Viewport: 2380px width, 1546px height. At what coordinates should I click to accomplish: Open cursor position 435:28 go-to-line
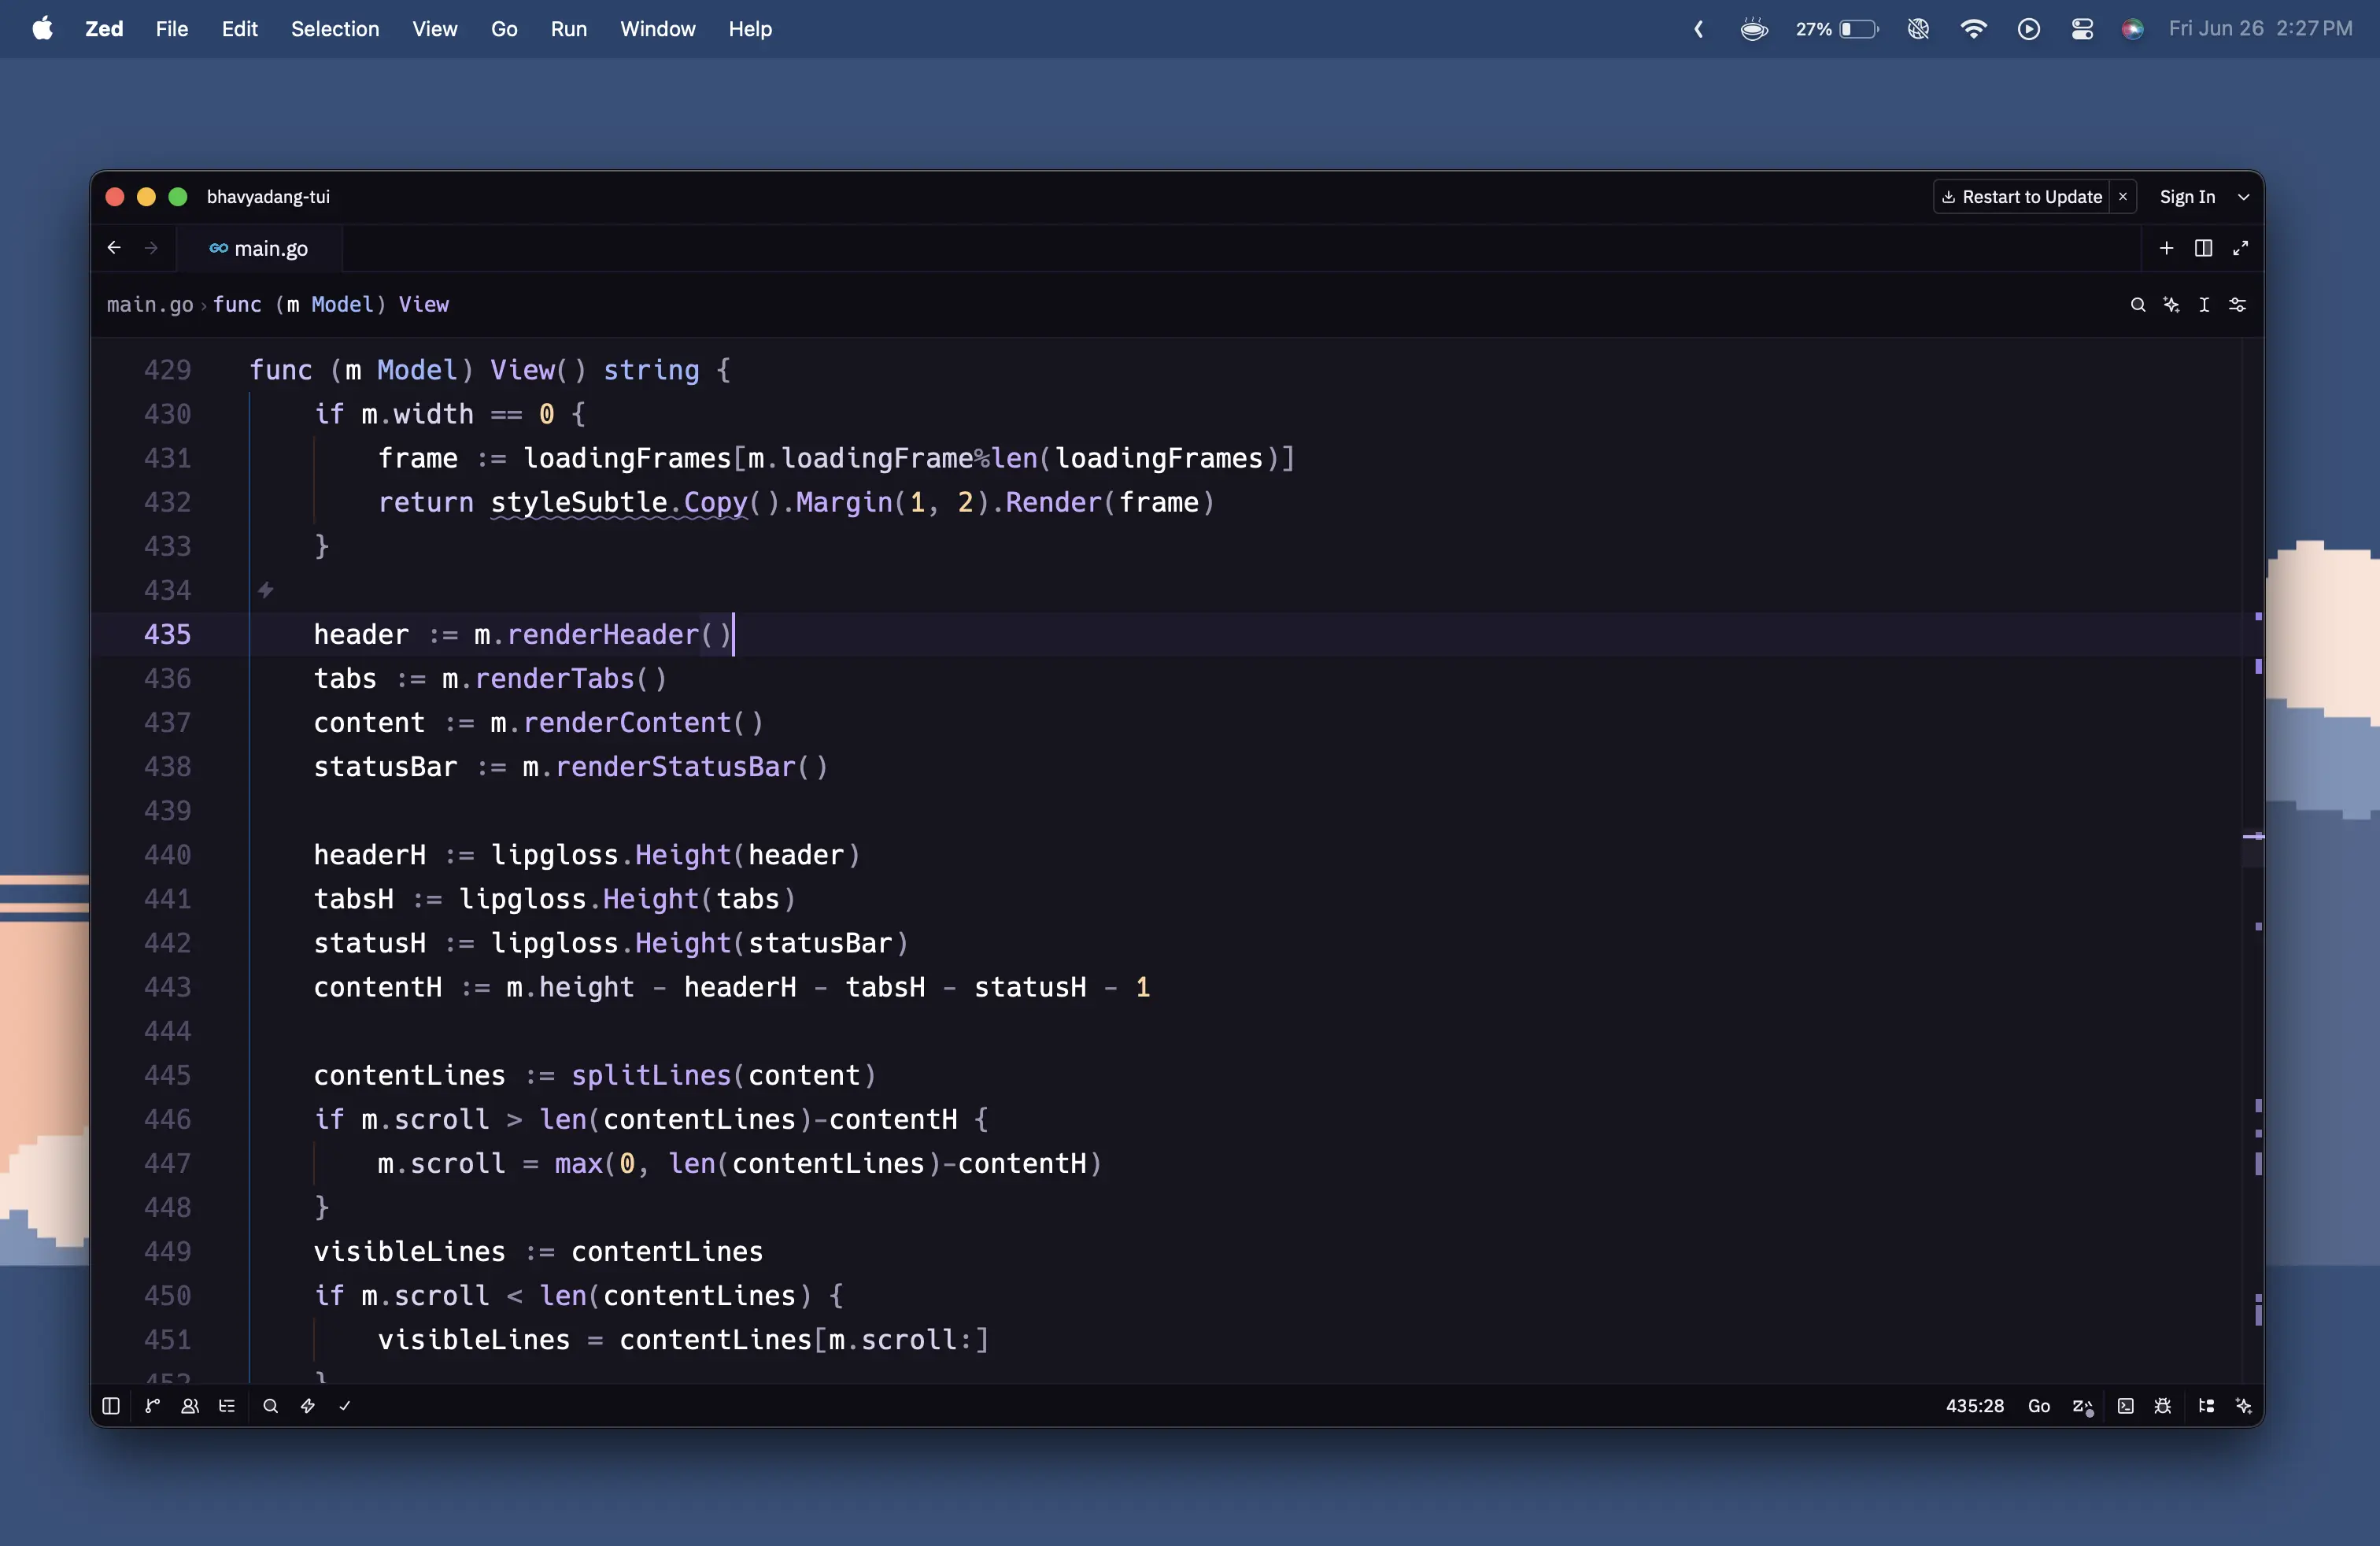(1975, 1406)
